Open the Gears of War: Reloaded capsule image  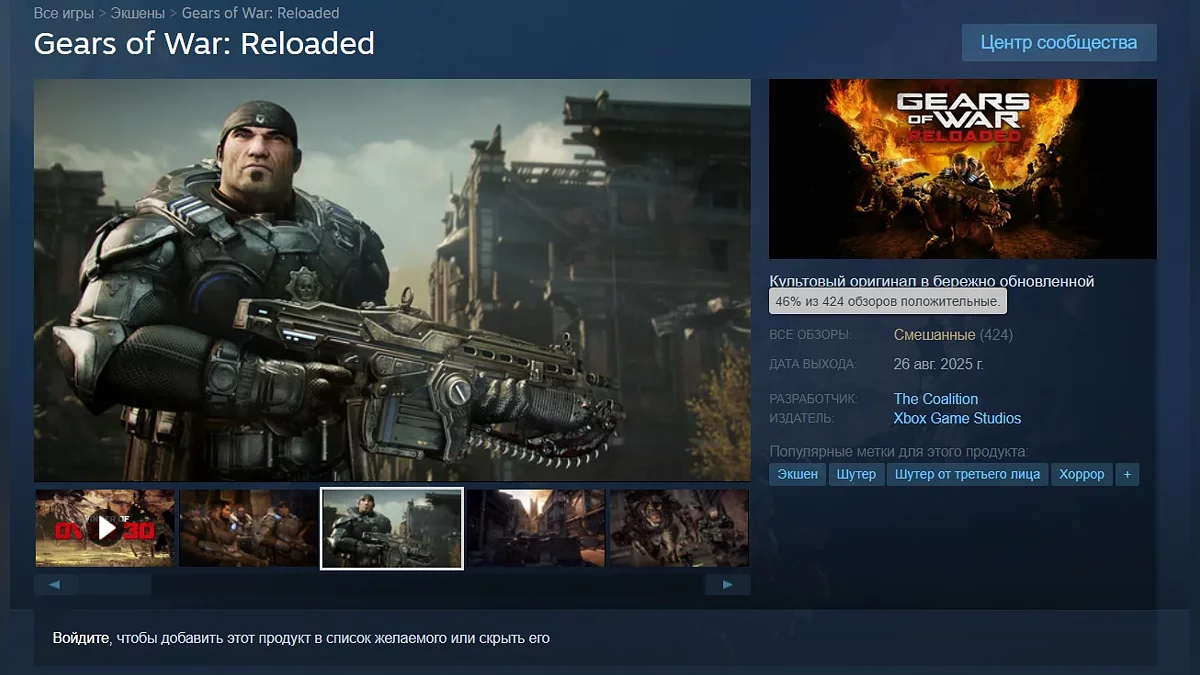click(962, 169)
